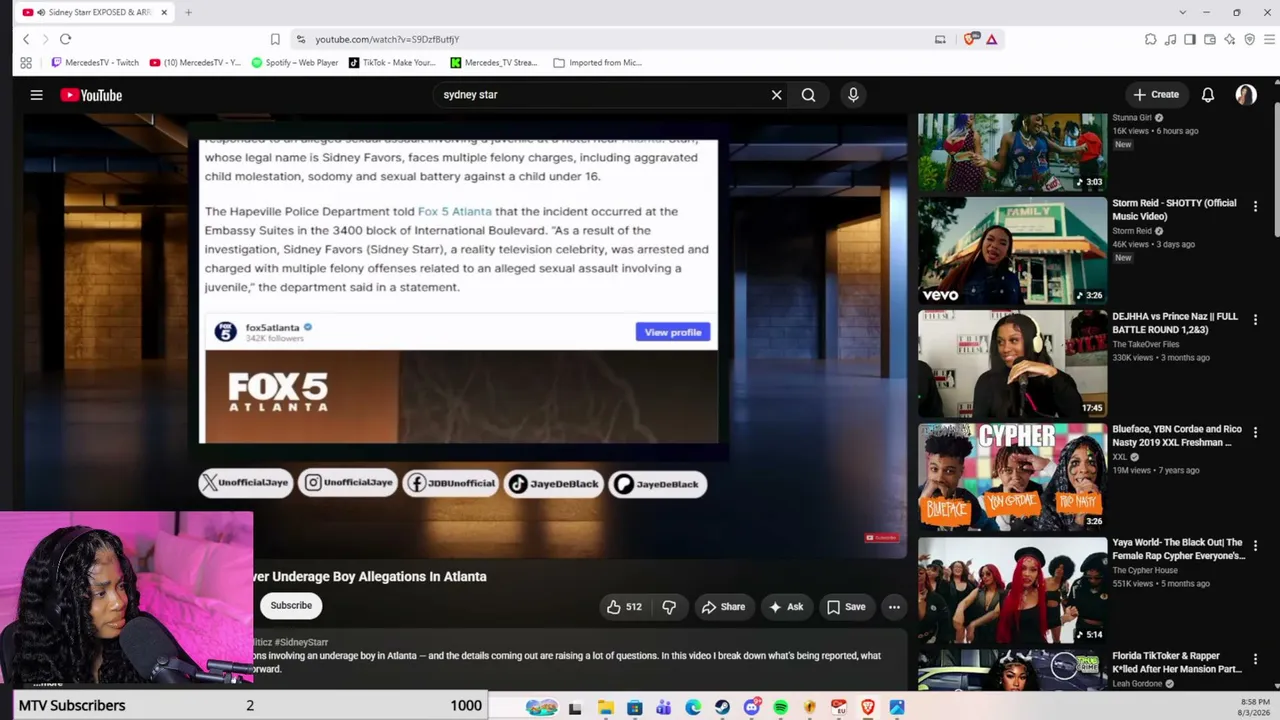Share this video
1280x720 pixels.
[723, 606]
